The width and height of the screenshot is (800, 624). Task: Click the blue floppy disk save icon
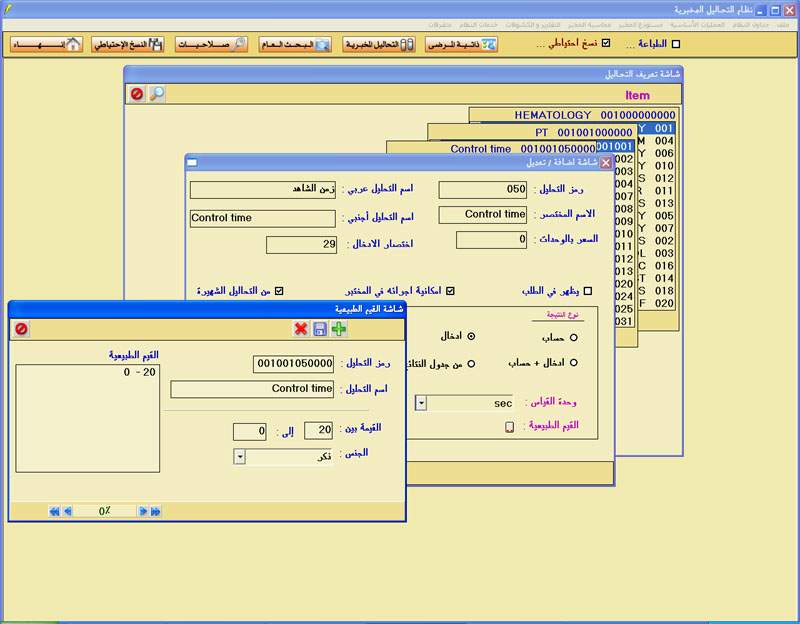(320, 329)
